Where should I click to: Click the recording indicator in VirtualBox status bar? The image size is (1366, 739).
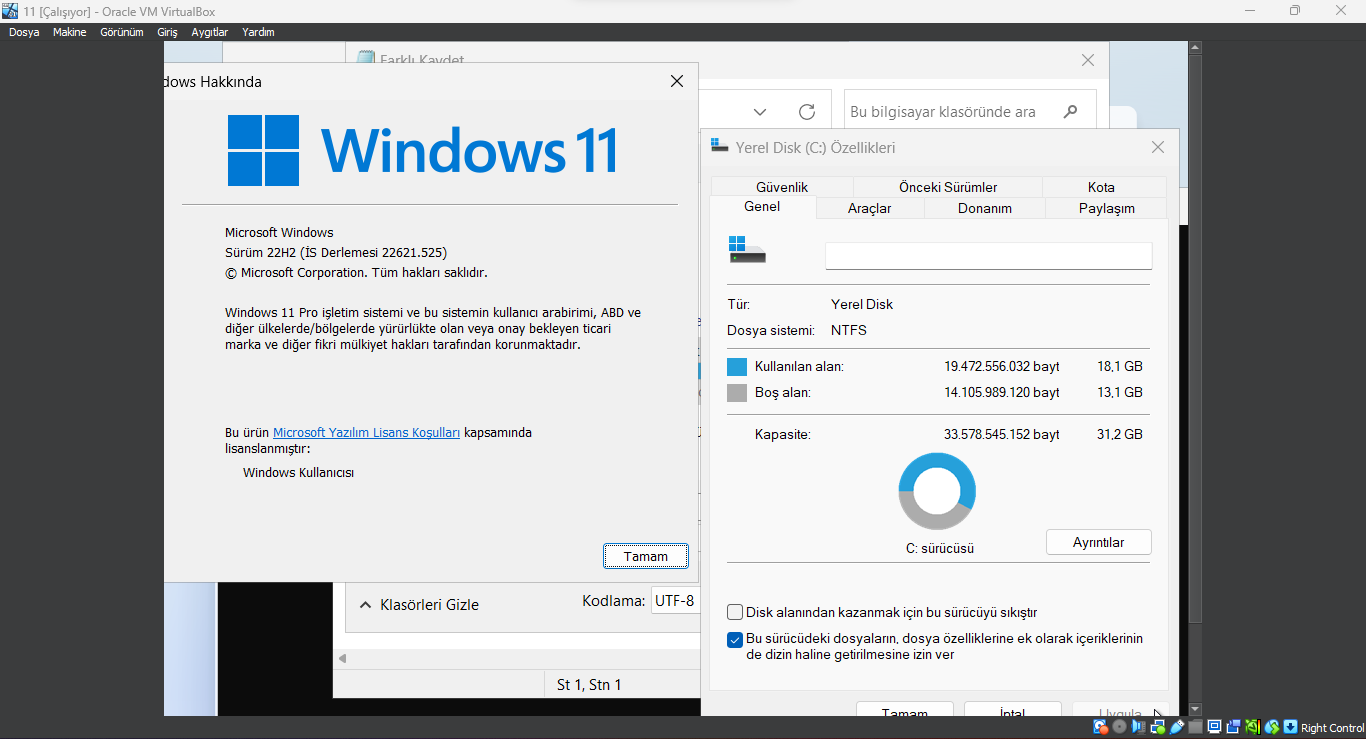pyautogui.click(x=1234, y=727)
